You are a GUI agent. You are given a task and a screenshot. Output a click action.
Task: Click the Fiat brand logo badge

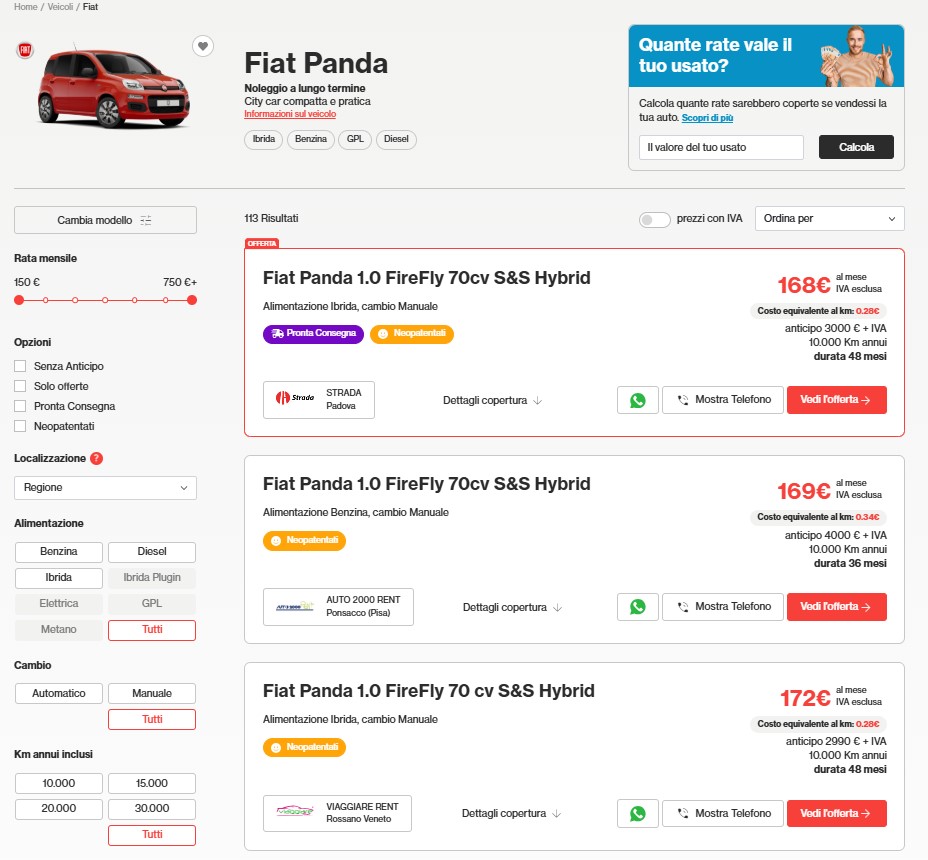coord(25,50)
